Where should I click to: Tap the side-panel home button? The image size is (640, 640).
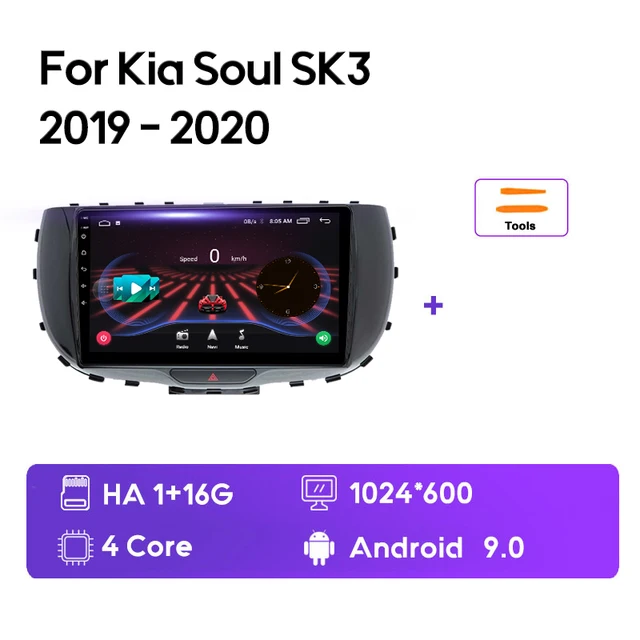84,253
